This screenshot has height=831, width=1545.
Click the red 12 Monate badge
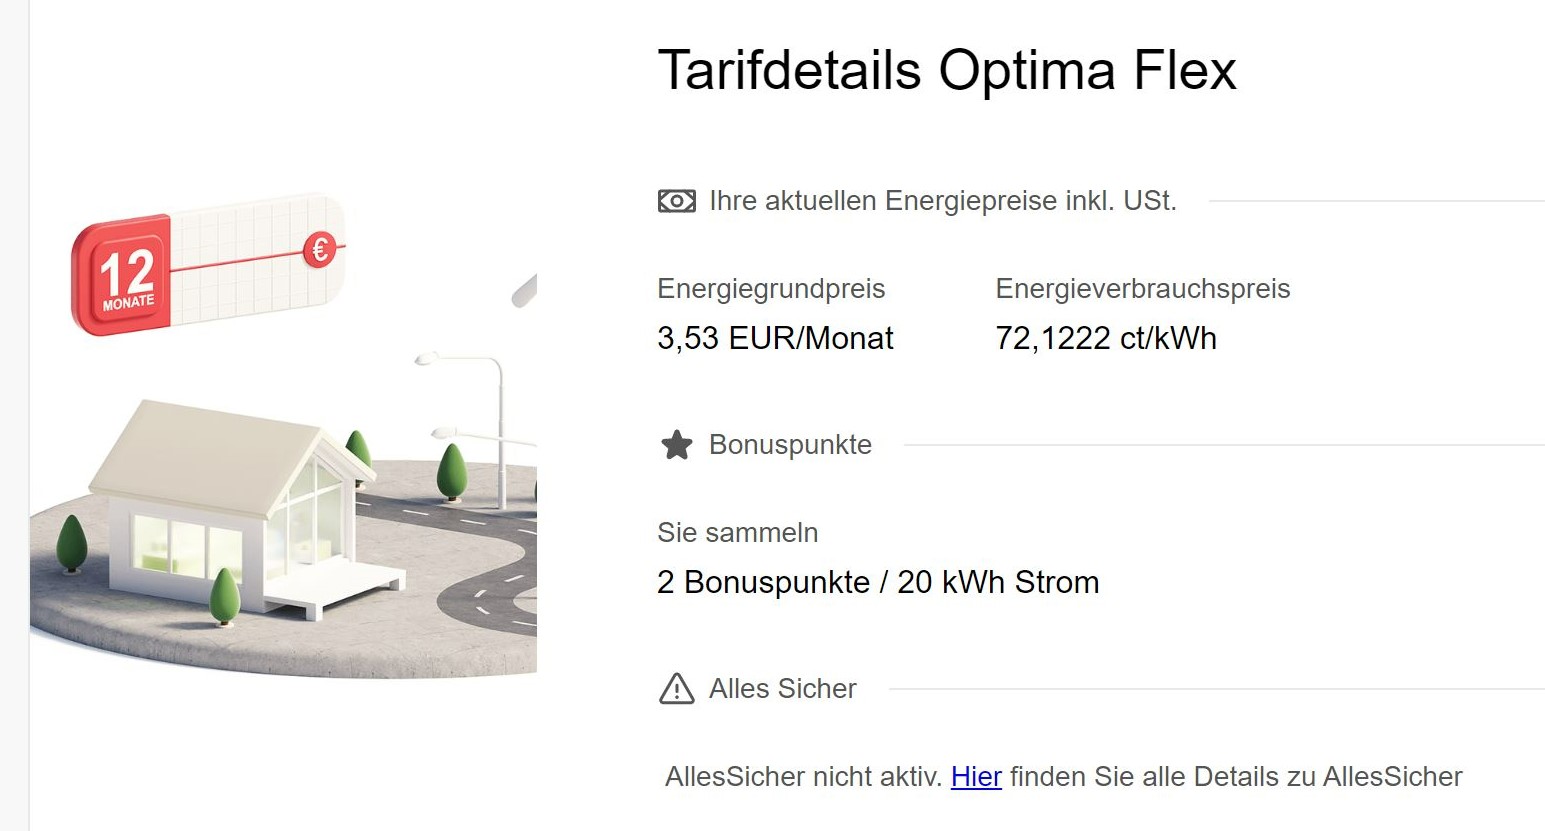coord(121,274)
